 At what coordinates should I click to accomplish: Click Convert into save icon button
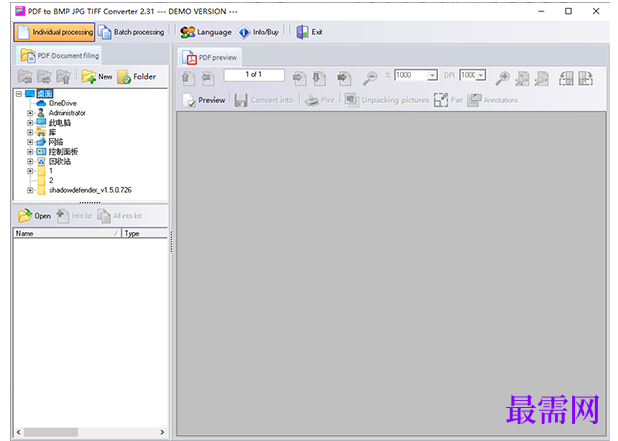click(264, 100)
